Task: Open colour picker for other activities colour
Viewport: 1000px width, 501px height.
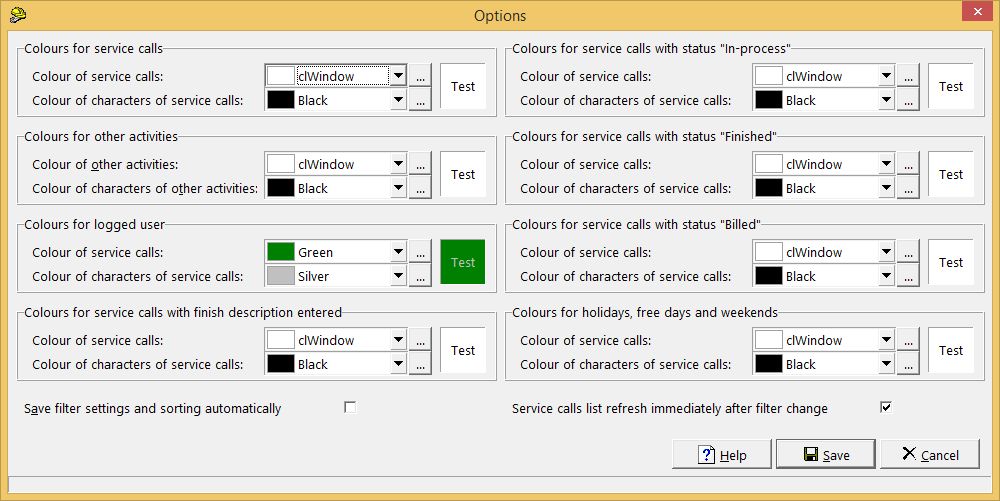Action: coord(420,165)
